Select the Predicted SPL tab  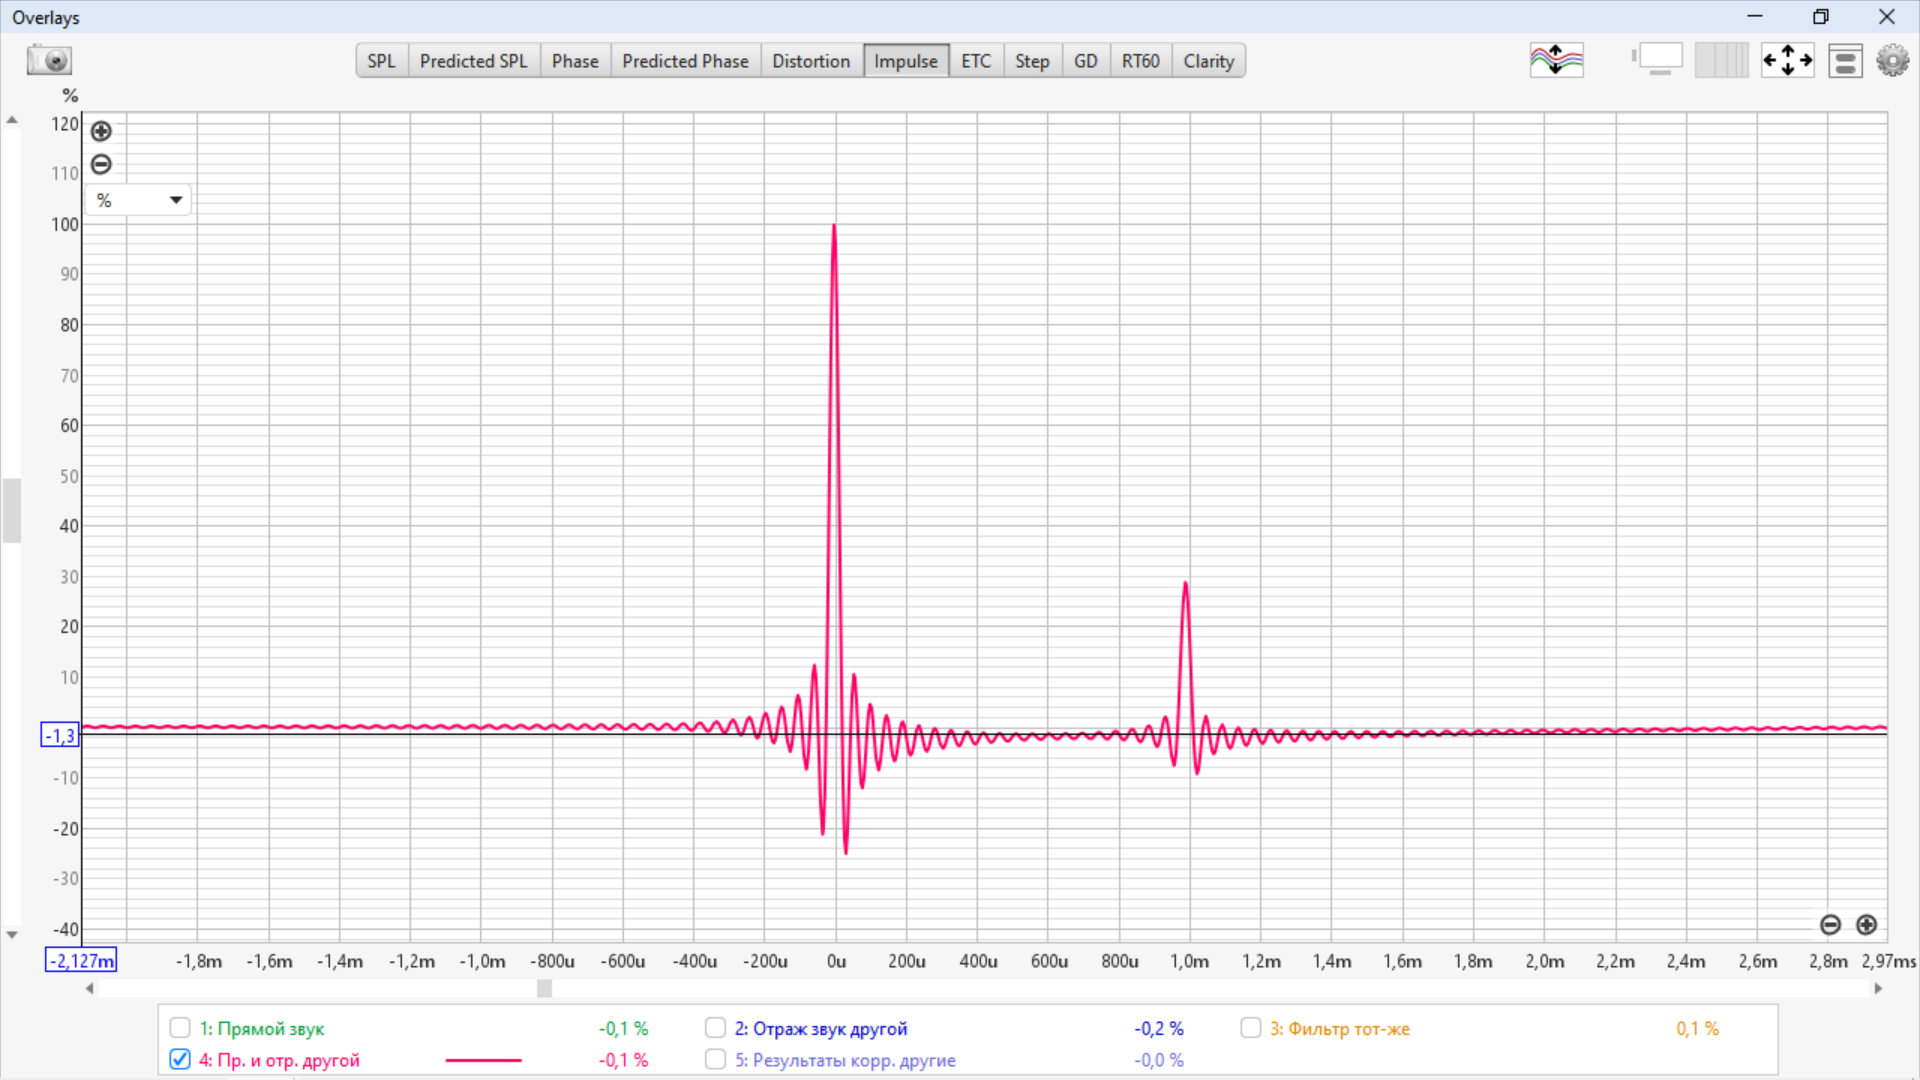tap(473, 61)
